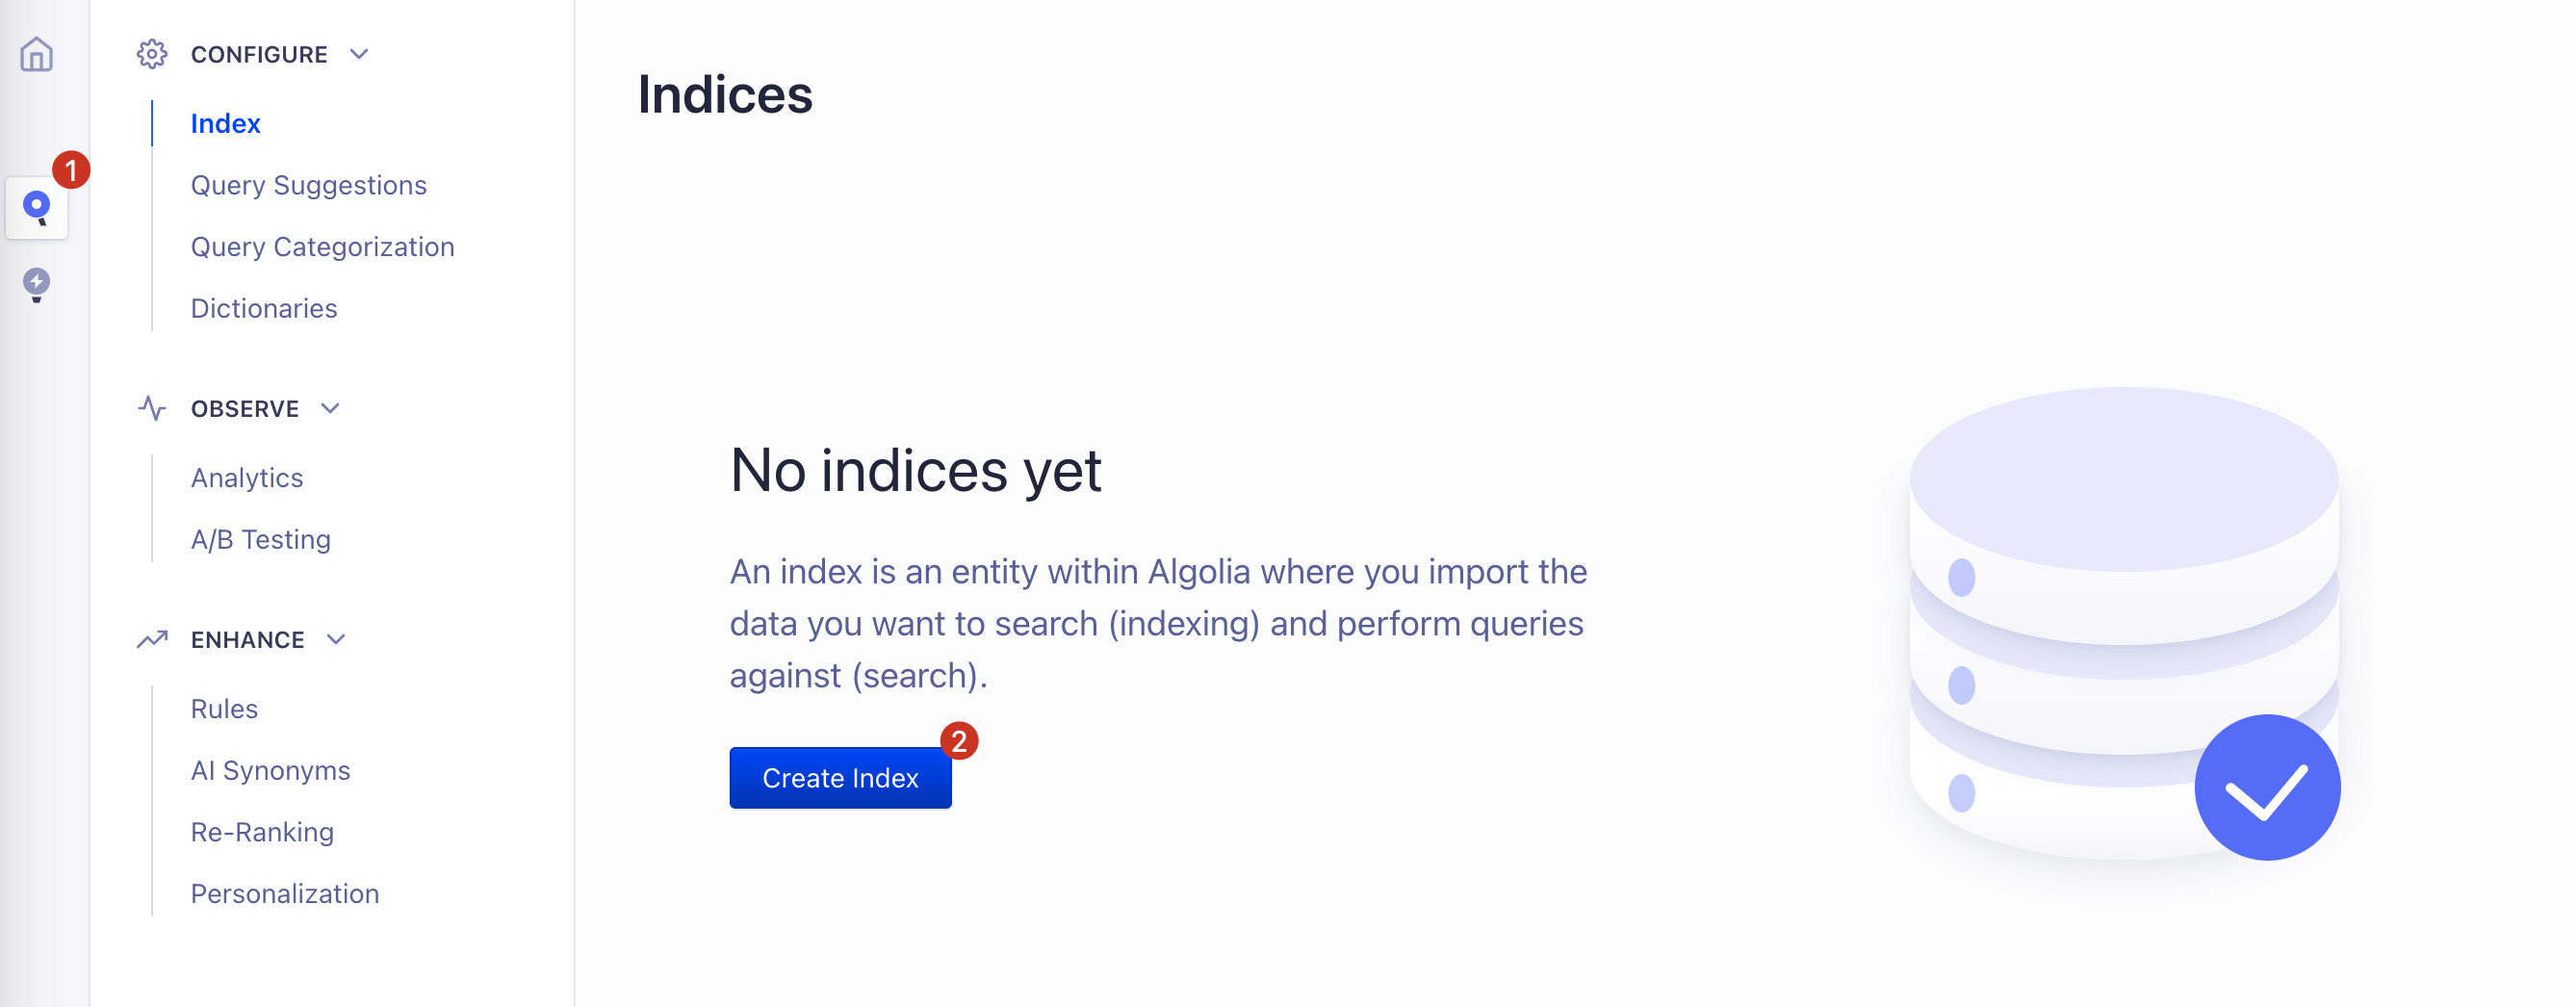Screen dimensions: 2576x1007
Task: Open Query Suggestions menu item
Action: [x=308, y=185]
